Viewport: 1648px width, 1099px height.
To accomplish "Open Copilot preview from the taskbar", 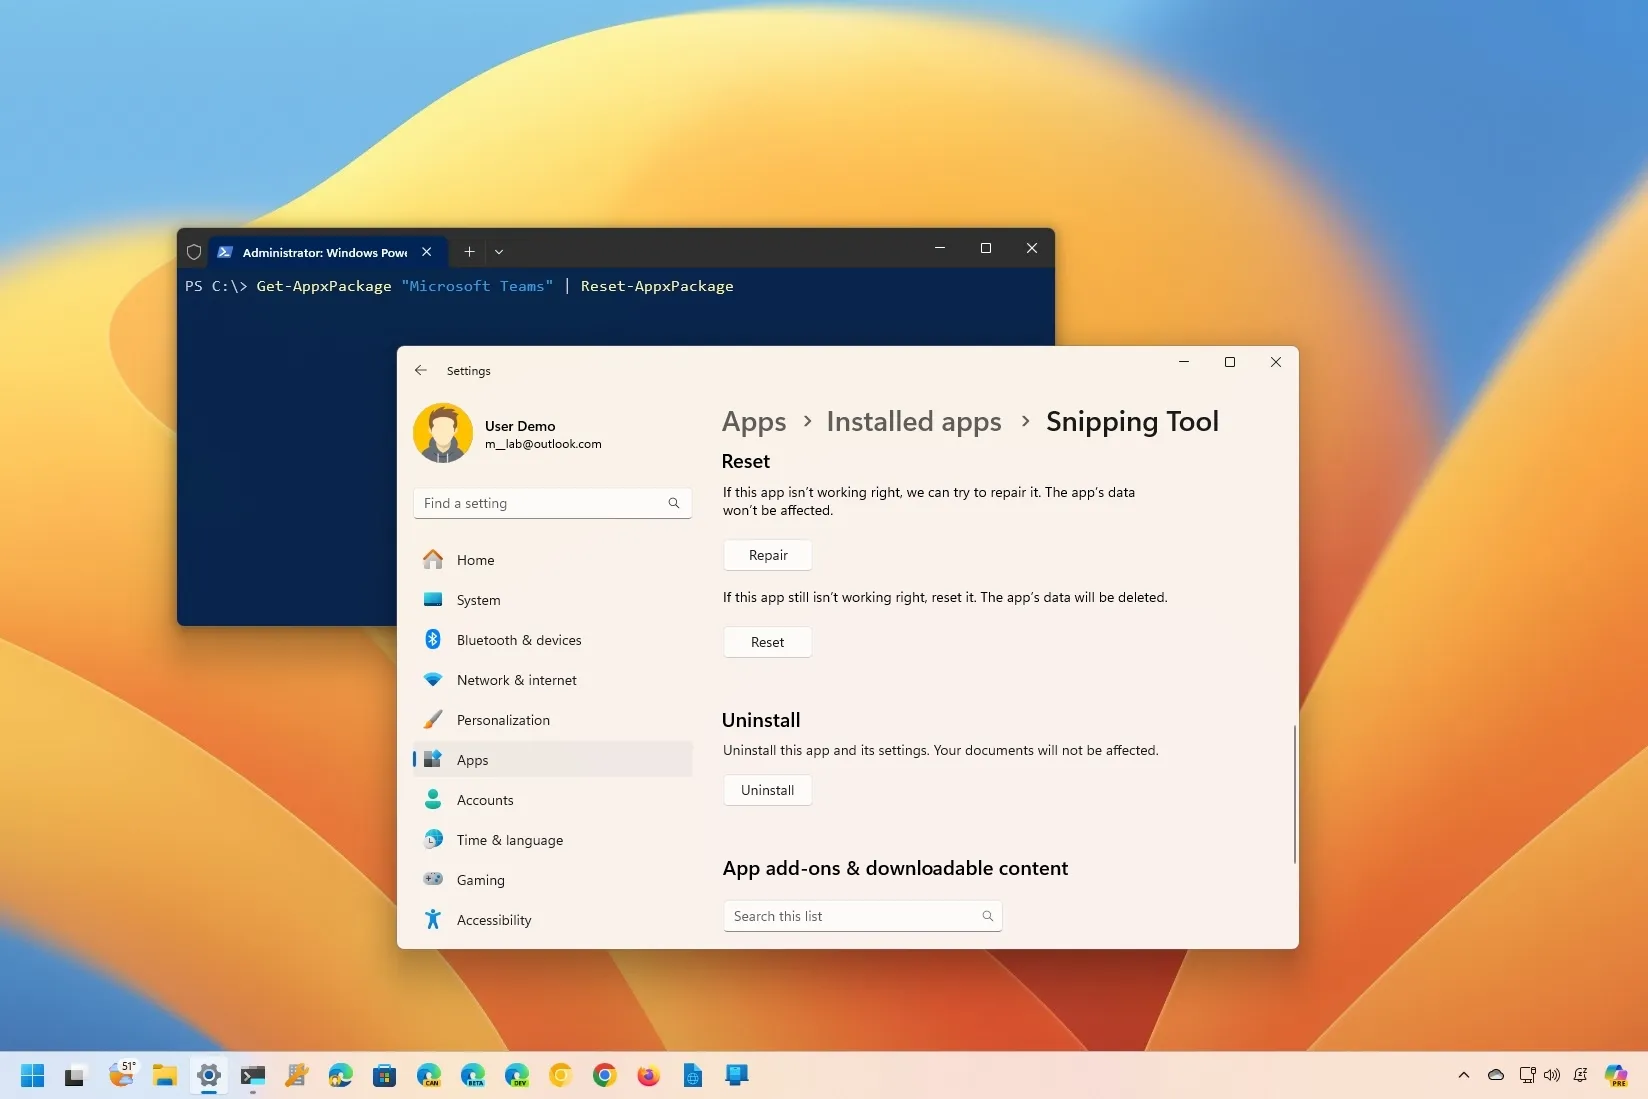I will coord(1617,1076).
